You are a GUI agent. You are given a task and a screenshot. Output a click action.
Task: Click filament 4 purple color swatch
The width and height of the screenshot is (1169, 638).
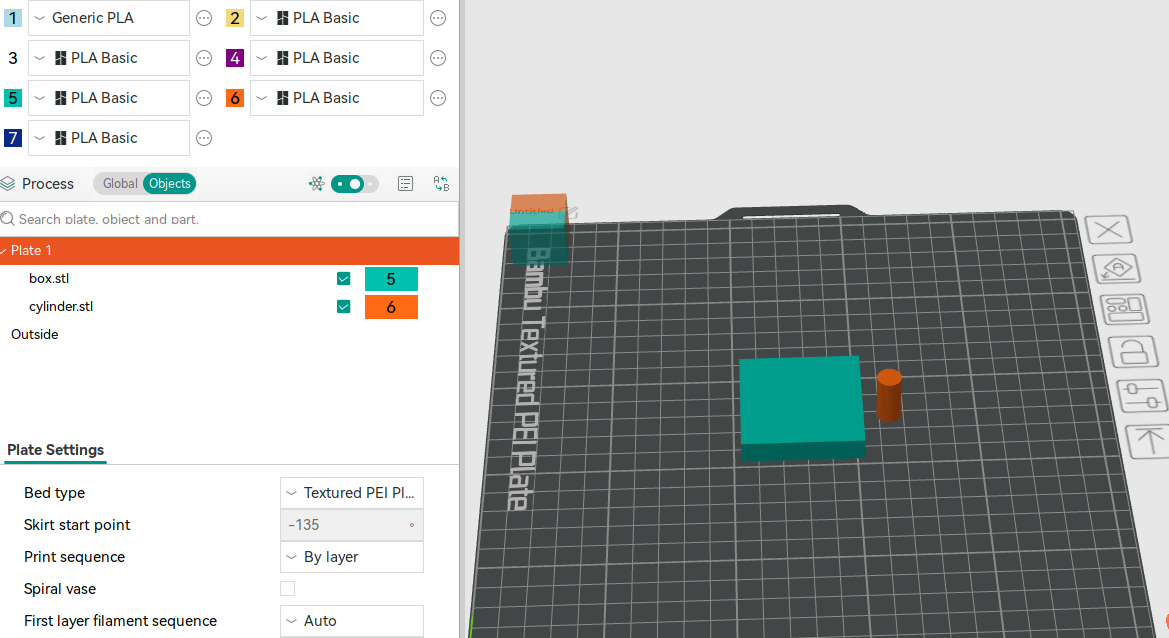[235, 58]
